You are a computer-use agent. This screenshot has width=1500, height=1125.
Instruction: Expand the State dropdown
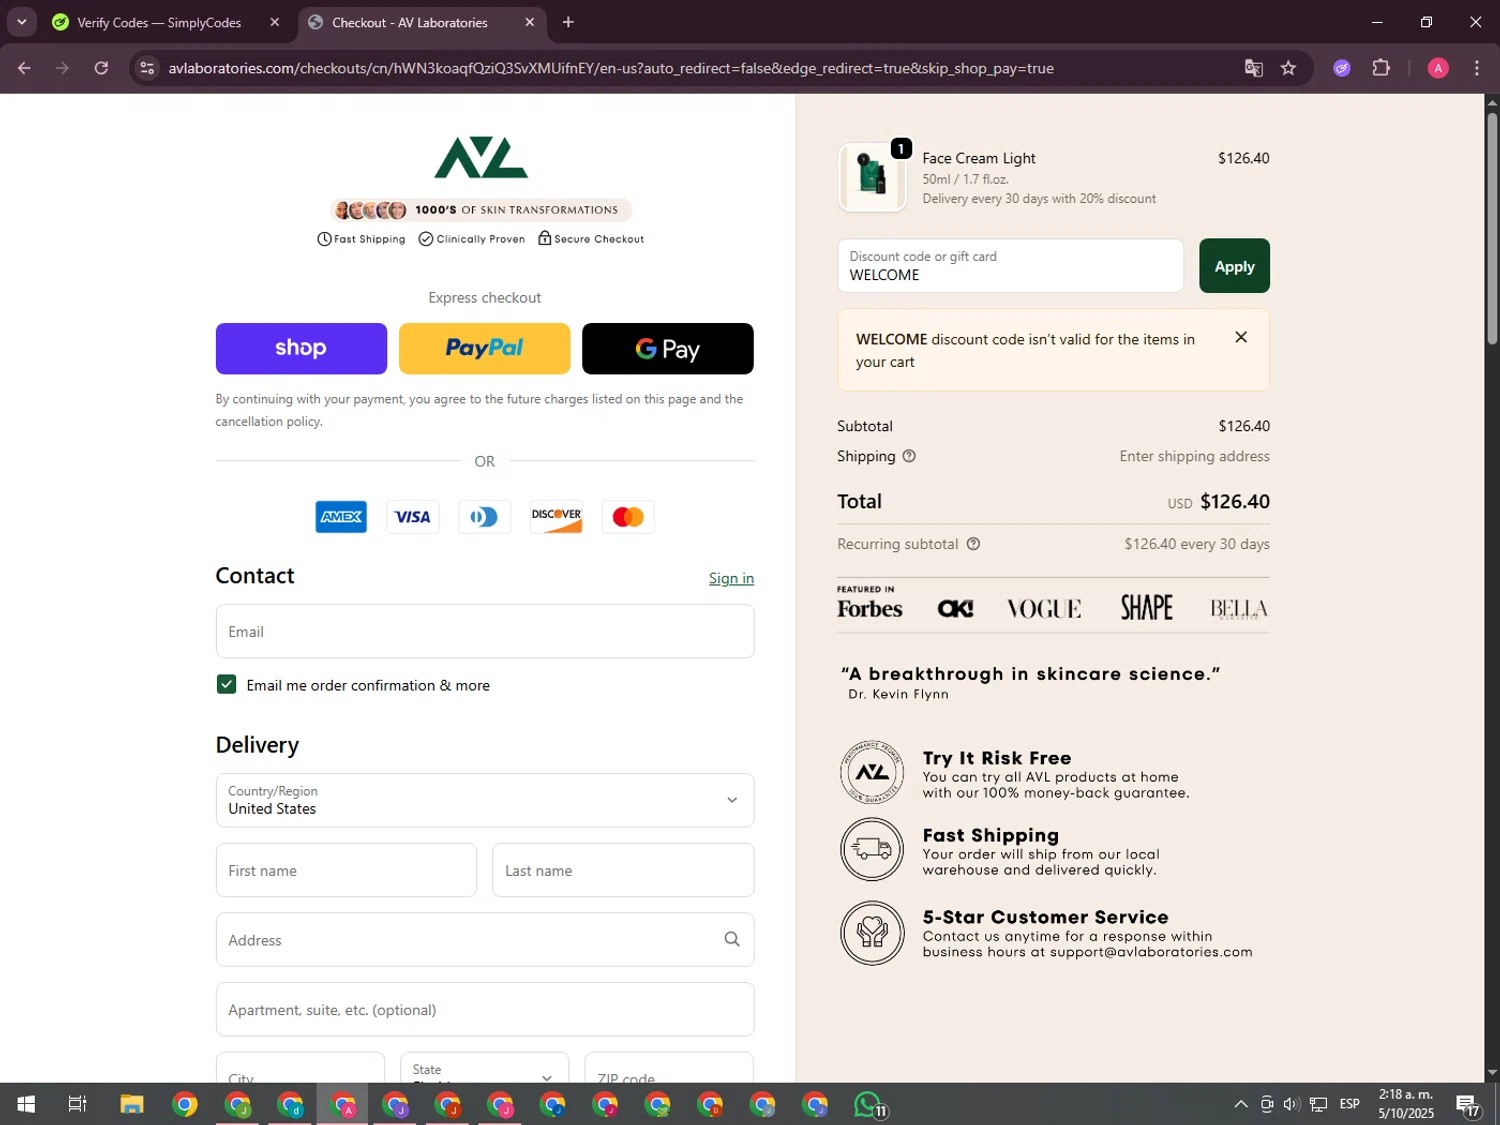tap(485, 1068)
